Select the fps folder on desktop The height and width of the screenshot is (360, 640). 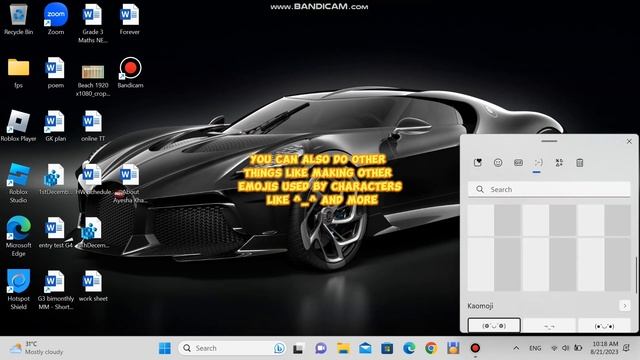(18, 73)
